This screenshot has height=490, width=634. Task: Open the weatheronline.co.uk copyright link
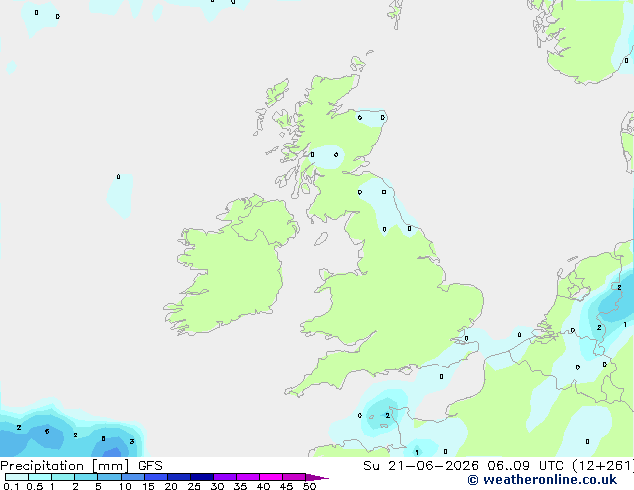coord(542,480)
